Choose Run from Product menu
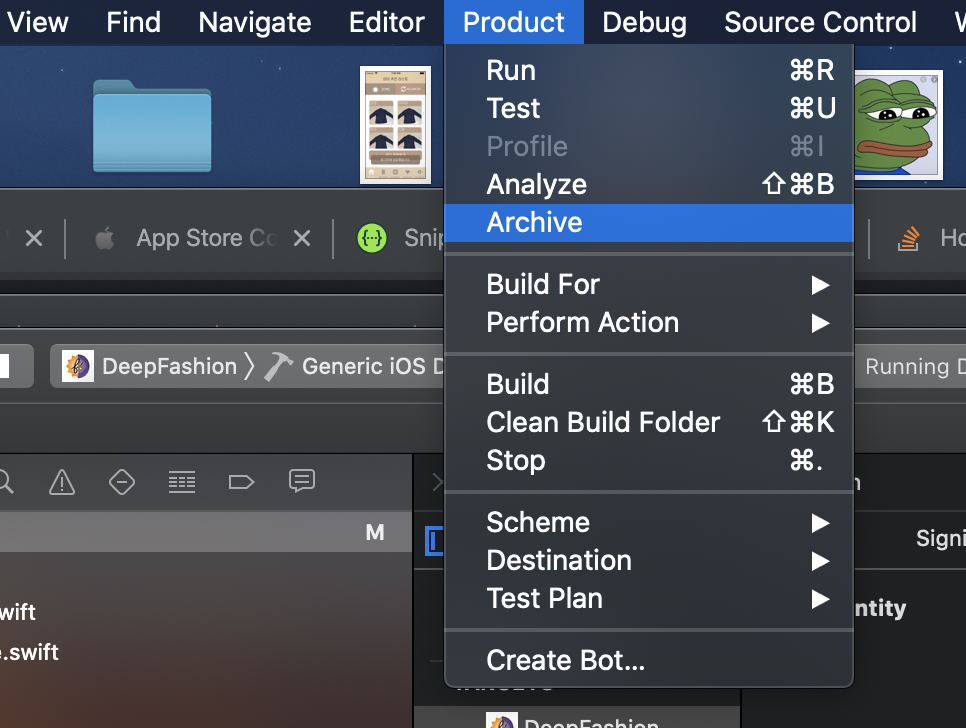 [649, 70]
